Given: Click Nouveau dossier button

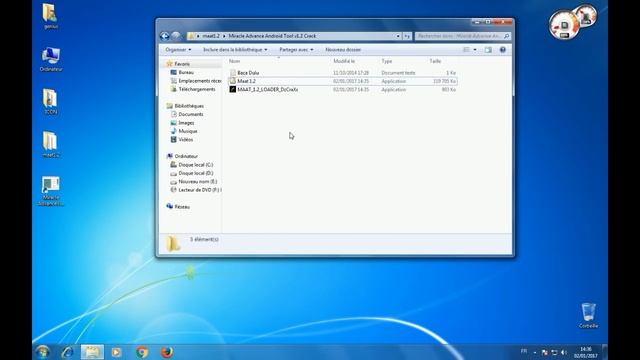Looking at the screenshot, I should [343, 50].
